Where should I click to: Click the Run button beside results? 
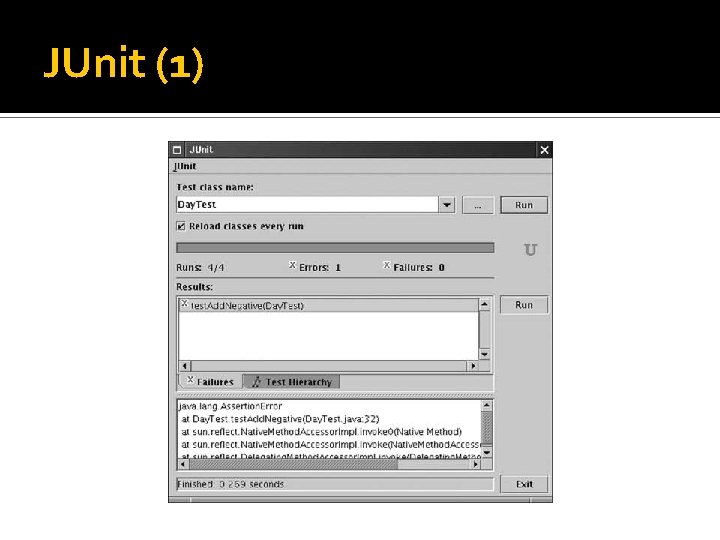[x=524, y=305]
